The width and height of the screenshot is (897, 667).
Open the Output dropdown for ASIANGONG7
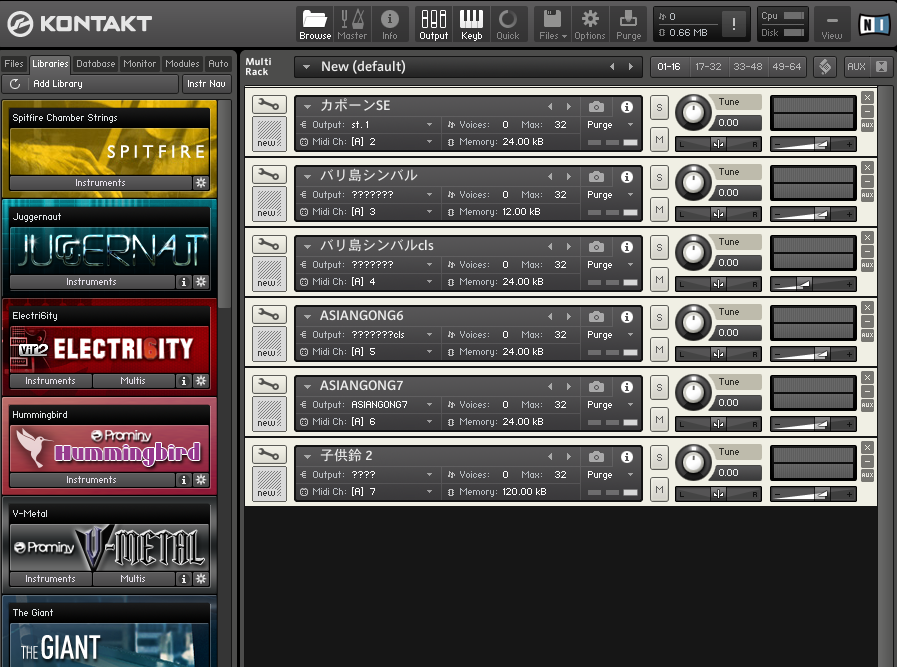point(429,404)
